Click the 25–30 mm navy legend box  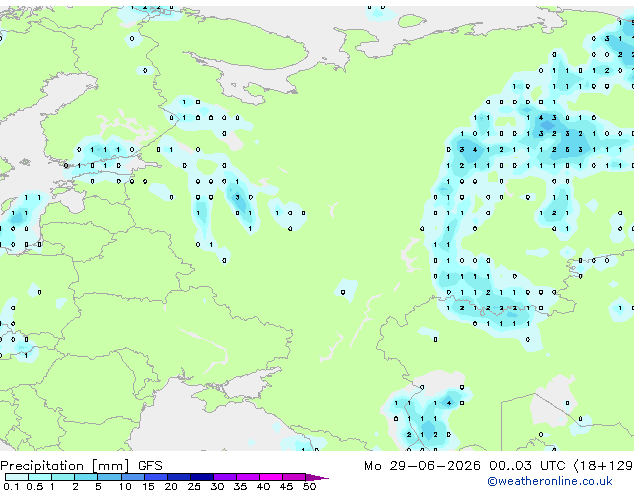202,477
